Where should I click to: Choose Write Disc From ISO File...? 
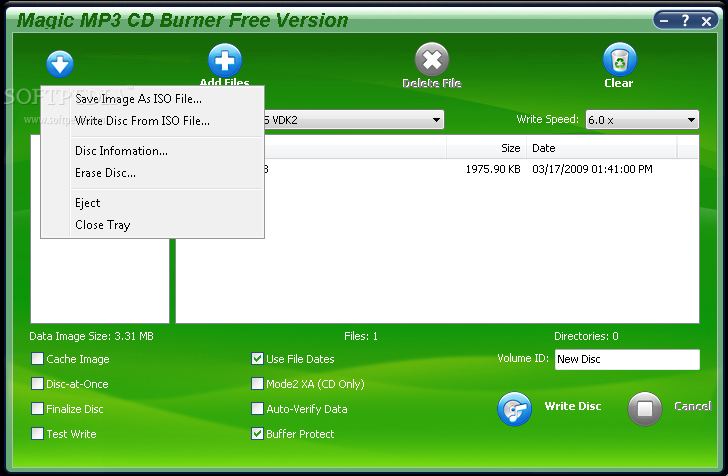[x=142, y=121]
